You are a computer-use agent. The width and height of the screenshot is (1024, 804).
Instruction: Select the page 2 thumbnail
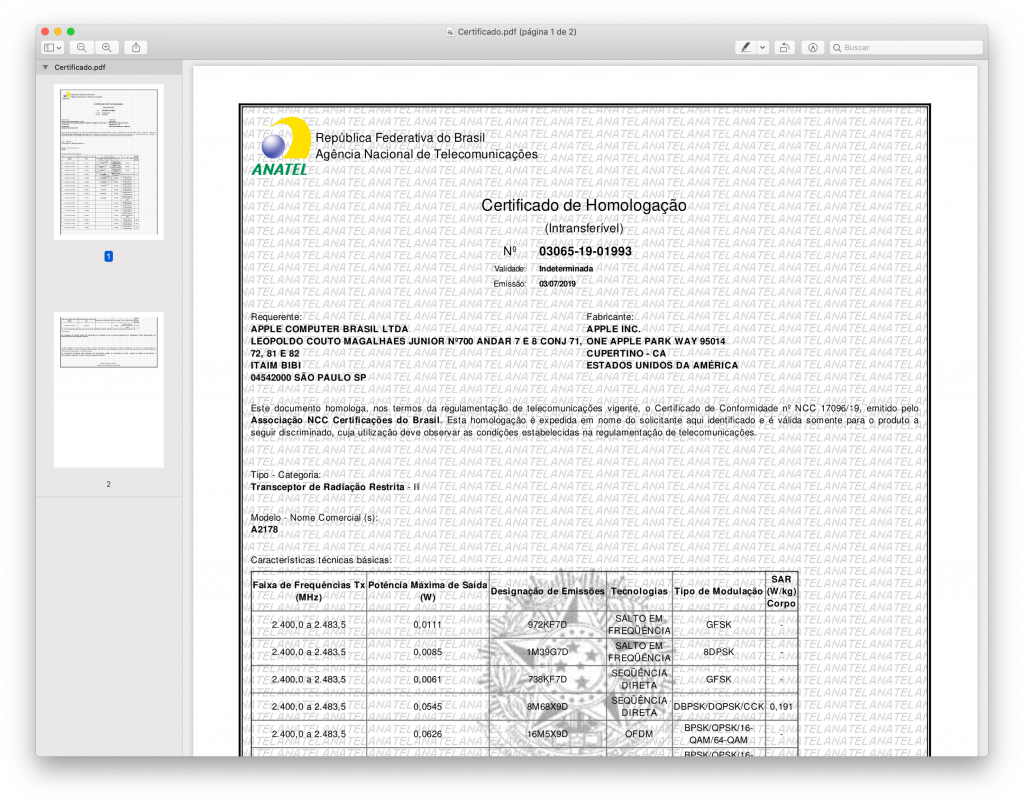(108, 390)
